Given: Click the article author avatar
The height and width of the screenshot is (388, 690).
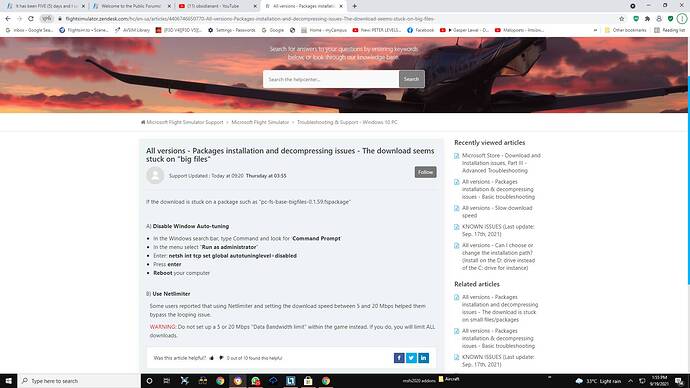Looking at the screenshot, I should [155, 175].
